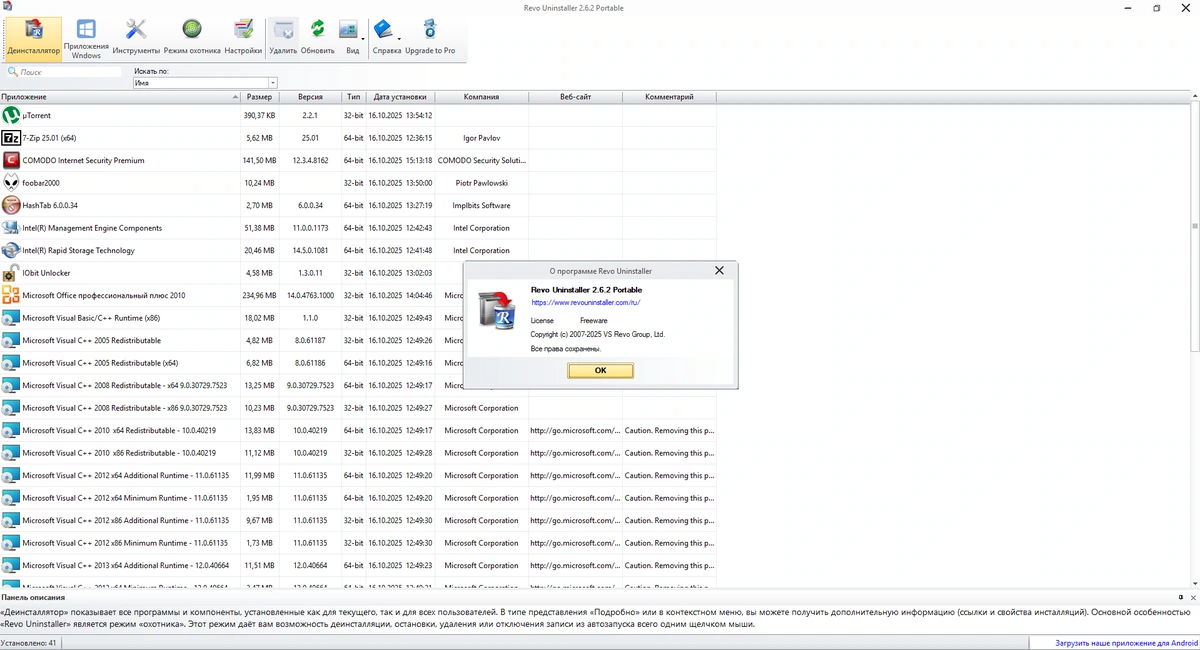Sort by the Комментарий column header
Viewport: 1200px width, 650px height.
(669, 97)
